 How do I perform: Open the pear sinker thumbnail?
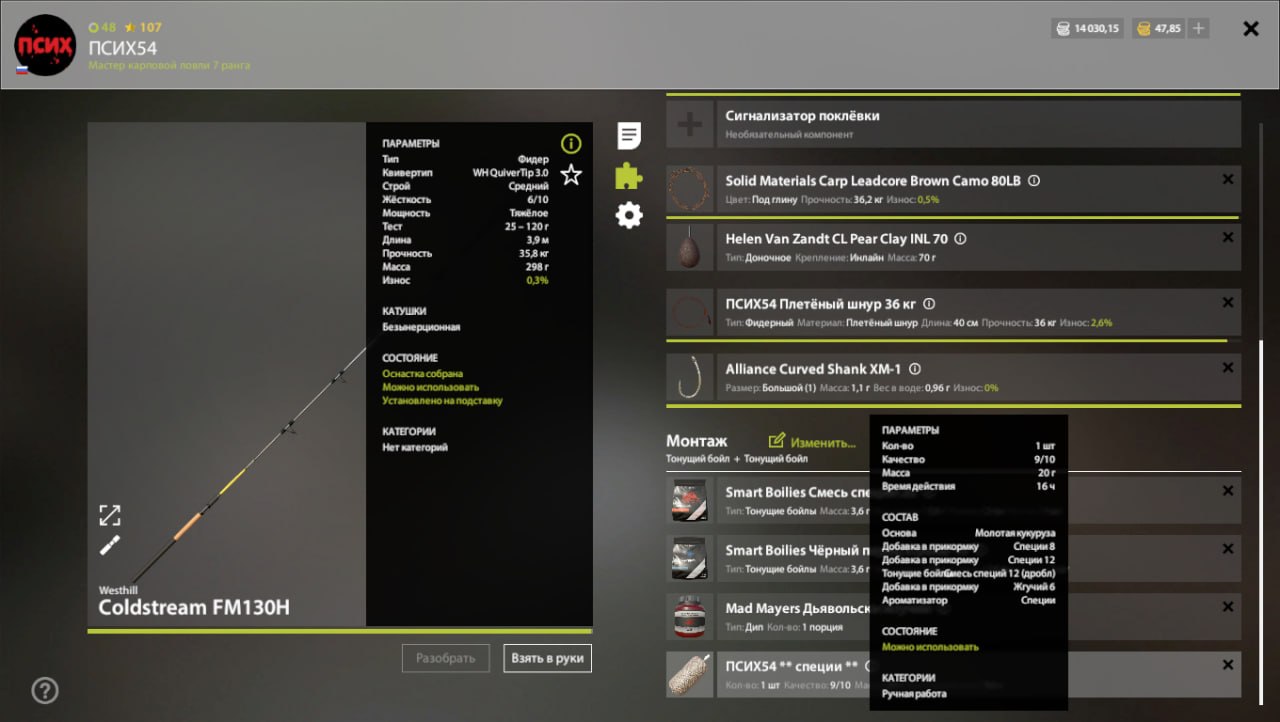pyautogui.click(x=690, y=247)
